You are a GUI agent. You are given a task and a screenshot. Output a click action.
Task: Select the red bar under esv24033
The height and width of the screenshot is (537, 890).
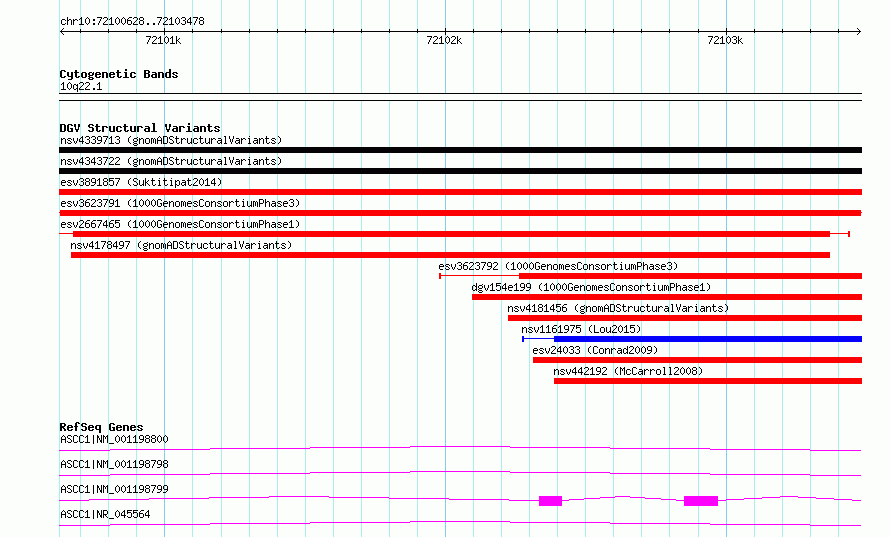coord(698,360)
